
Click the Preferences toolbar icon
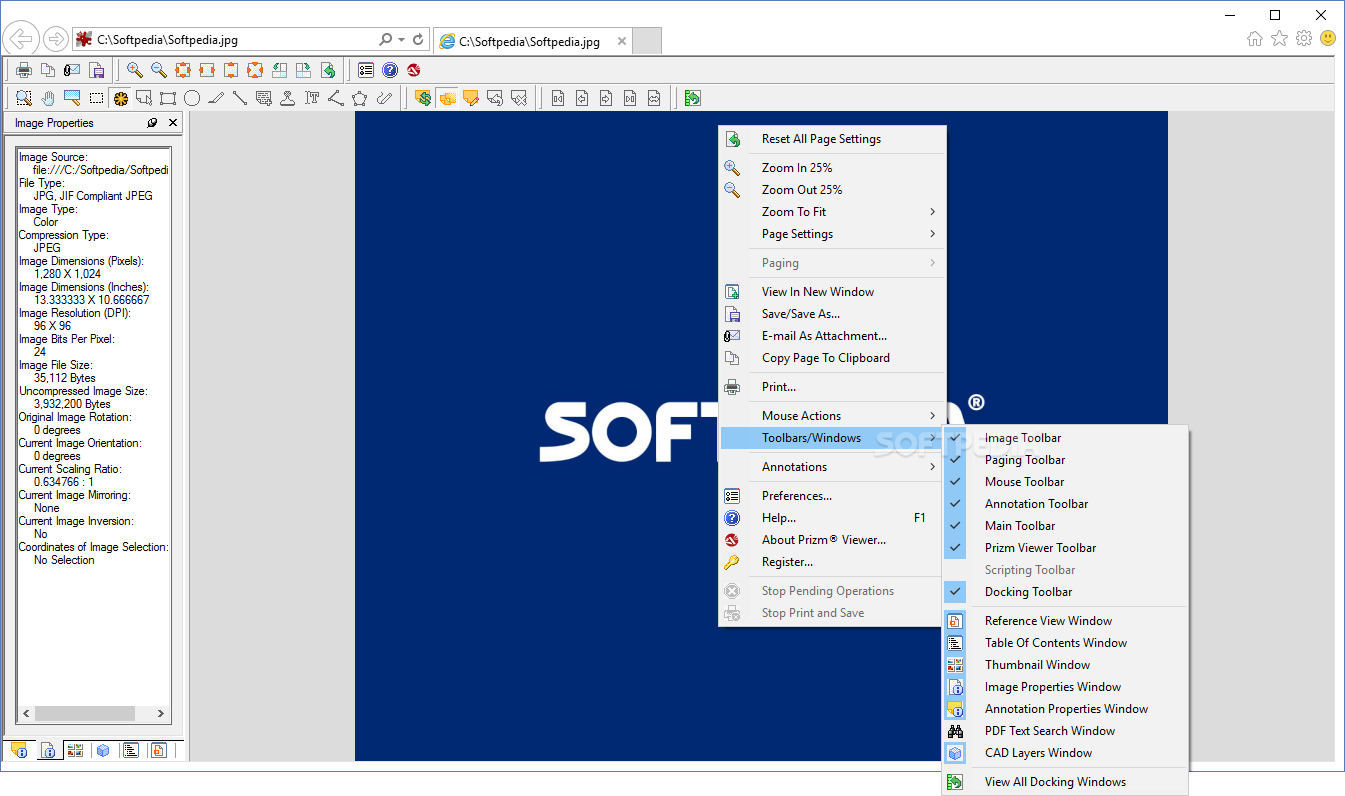(x=366, y=70)
